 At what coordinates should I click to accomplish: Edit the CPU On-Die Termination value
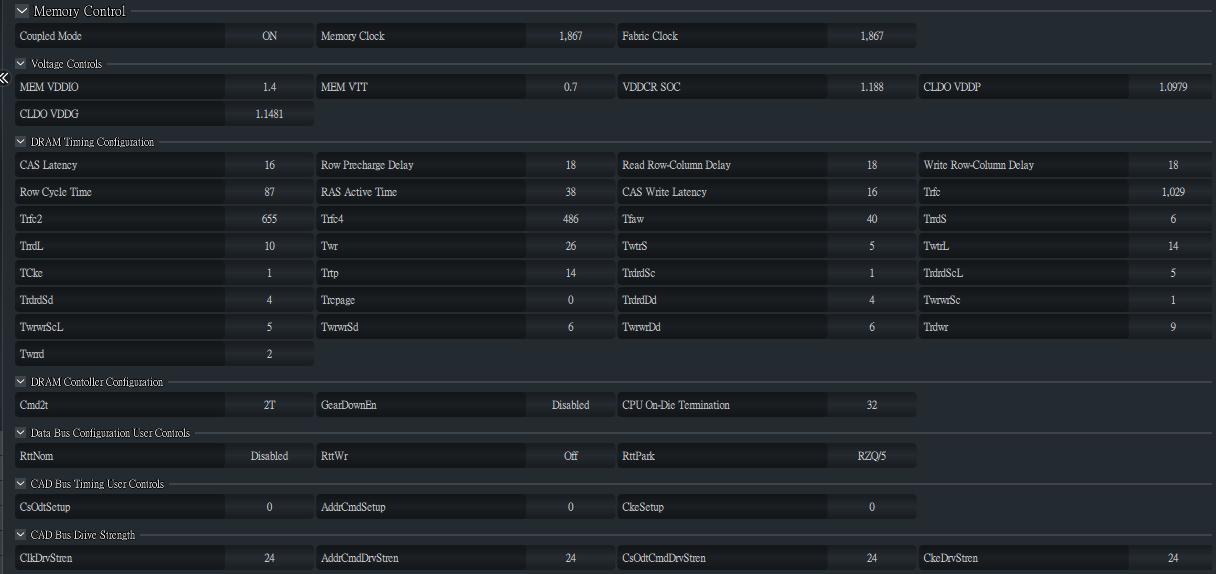coord(871,406)
